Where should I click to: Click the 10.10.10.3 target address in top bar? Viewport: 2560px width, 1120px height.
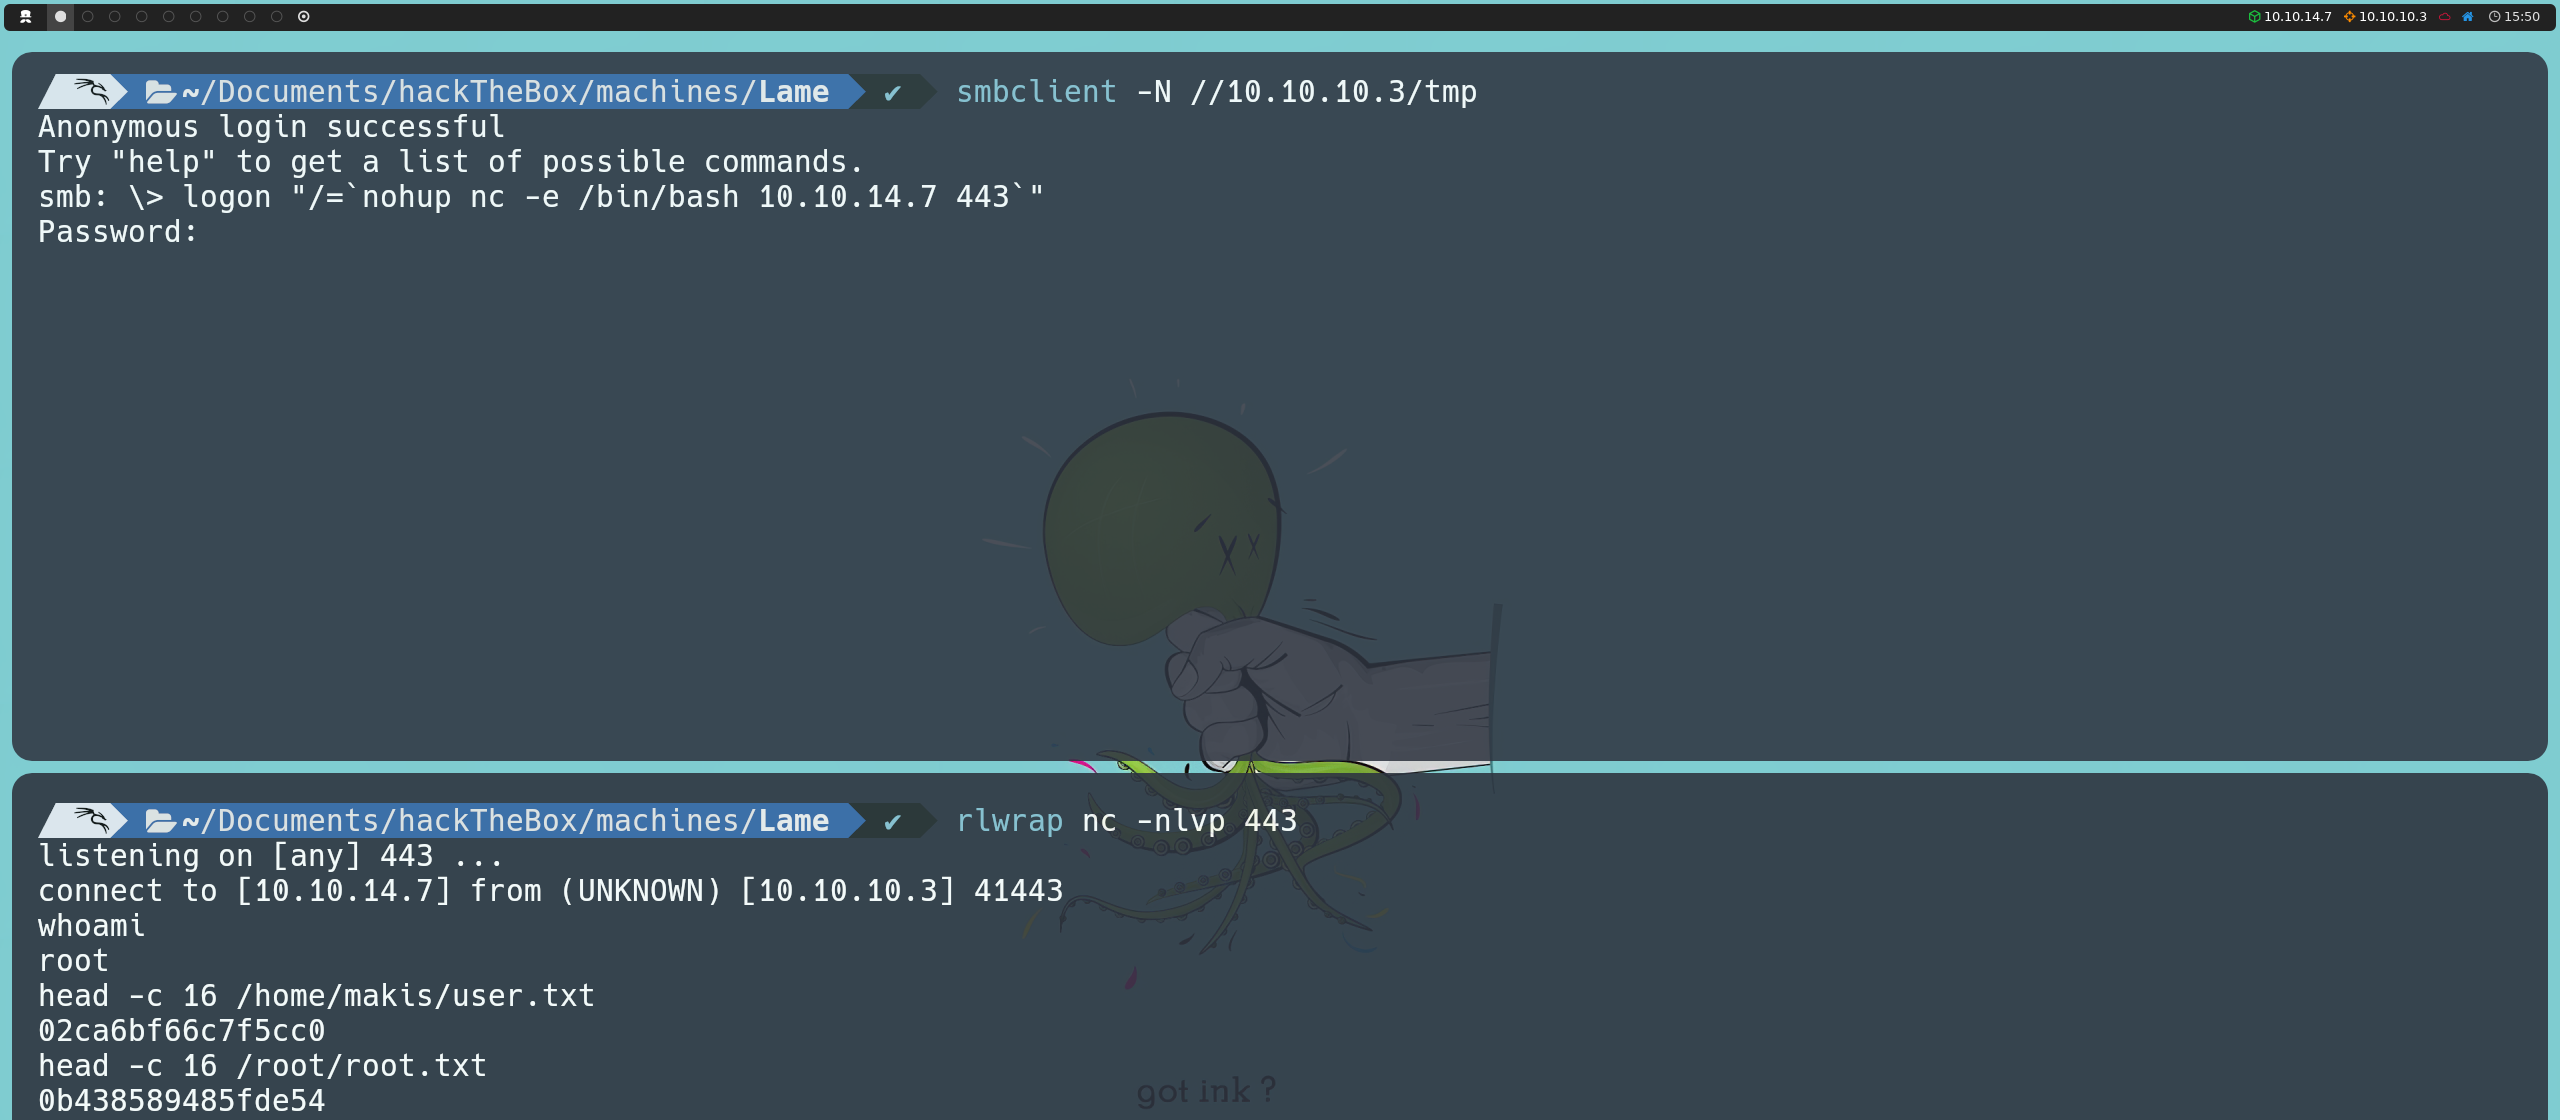[x=2392, y=16]
